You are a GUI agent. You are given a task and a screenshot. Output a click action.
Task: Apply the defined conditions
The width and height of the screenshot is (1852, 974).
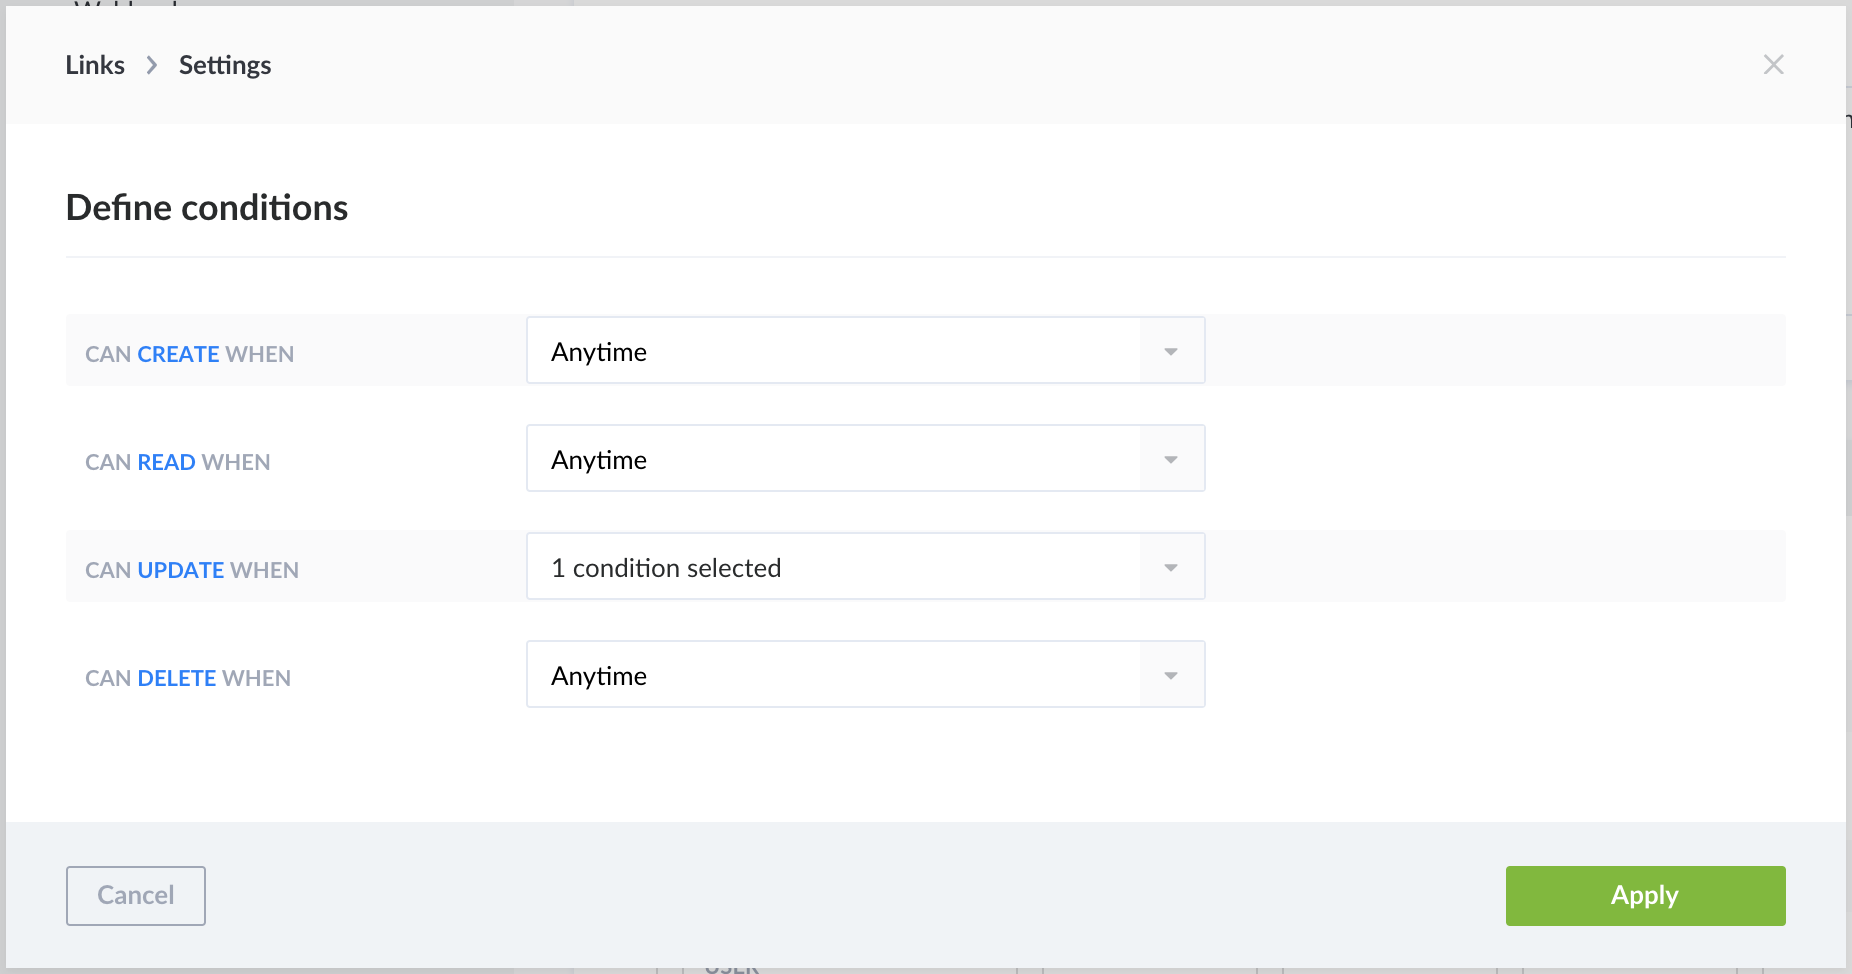tap(1645, 895)
